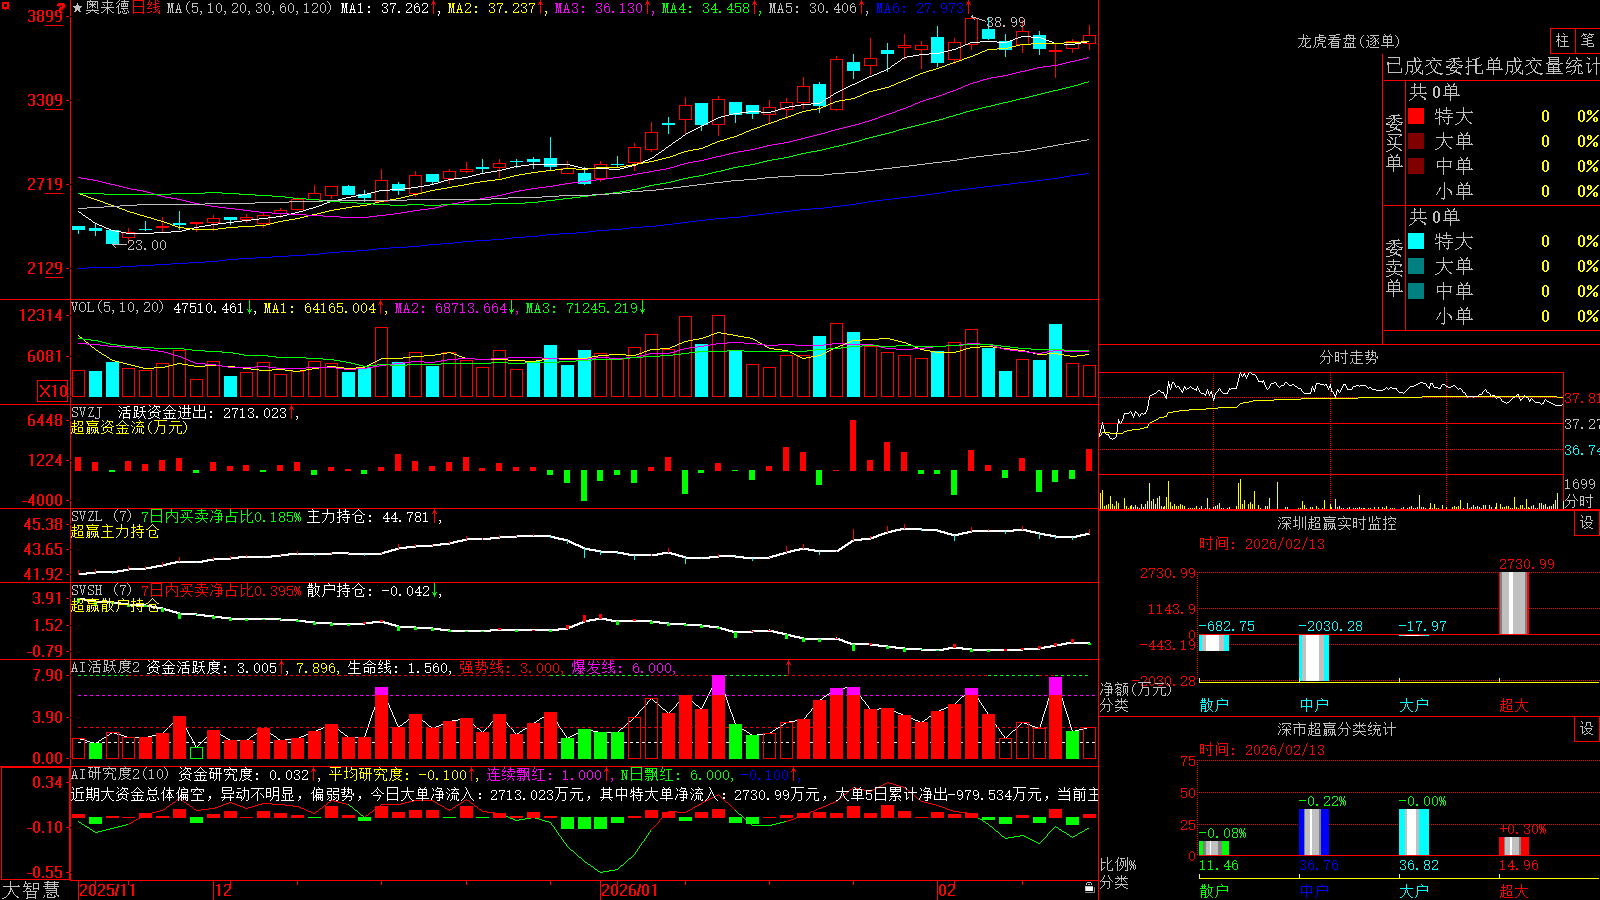Click the red 特大 buy-order swatch
This screenshot has height=900, width=1600.
click(x=1416, y=116)
